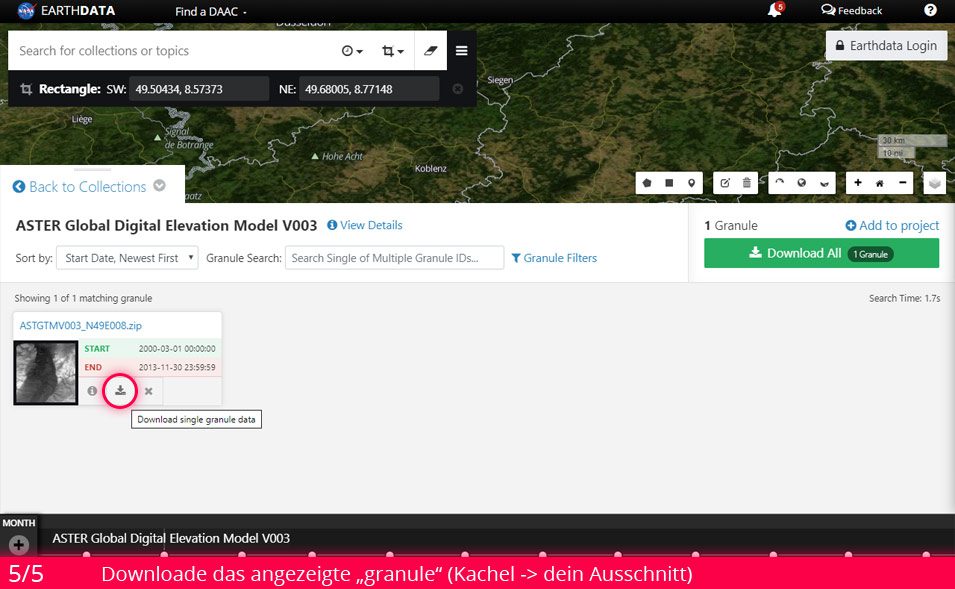955x589 pixels.
Task: Select the rectangle drawing tool on map
Action: pos(669,183)
